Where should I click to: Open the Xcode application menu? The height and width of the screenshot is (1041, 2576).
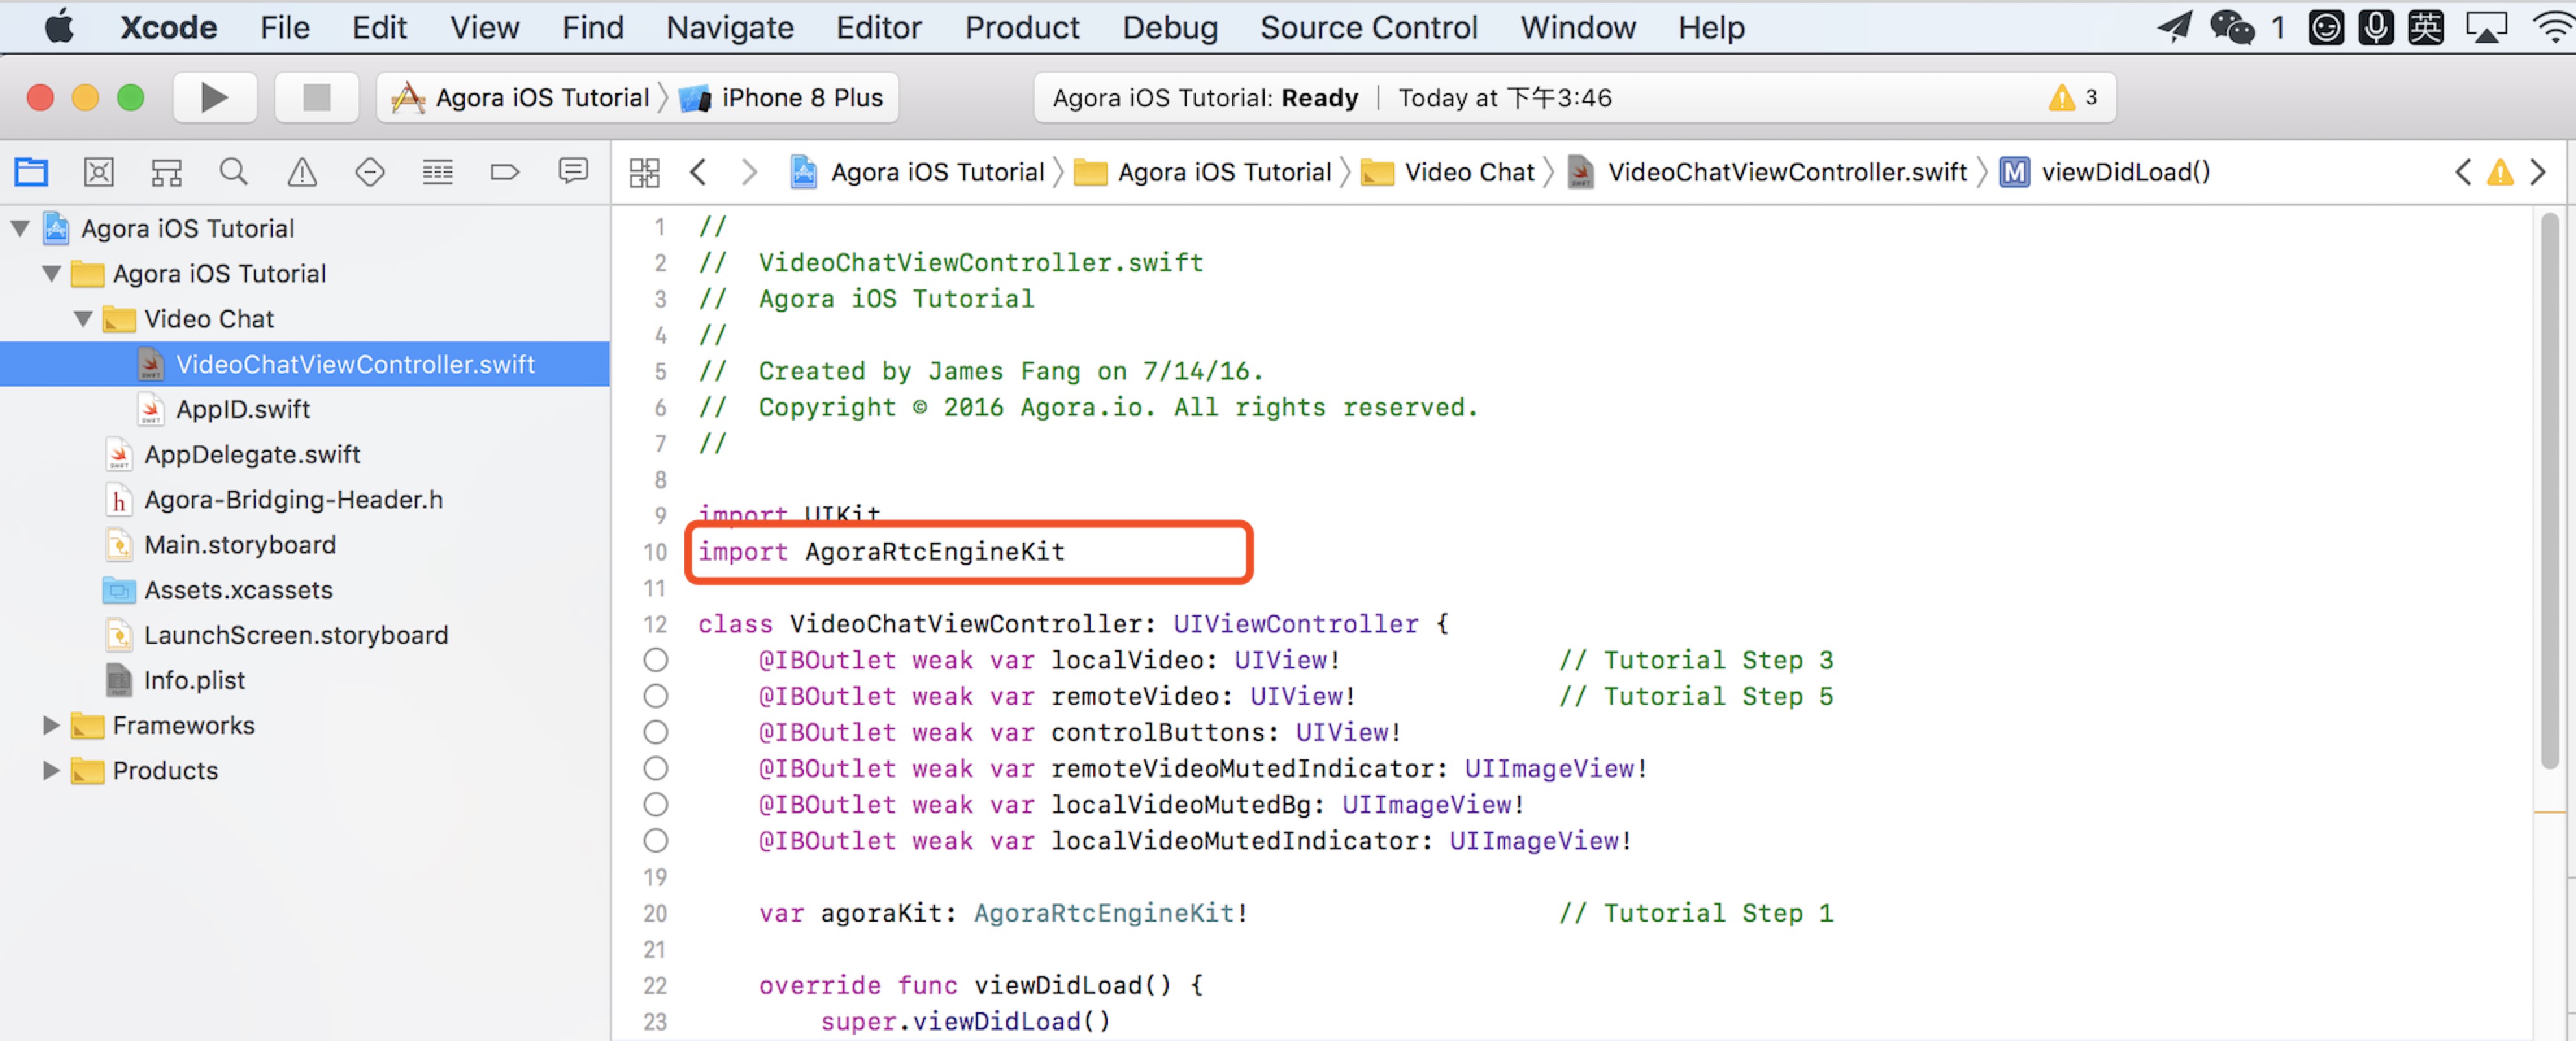coord(168,27)
